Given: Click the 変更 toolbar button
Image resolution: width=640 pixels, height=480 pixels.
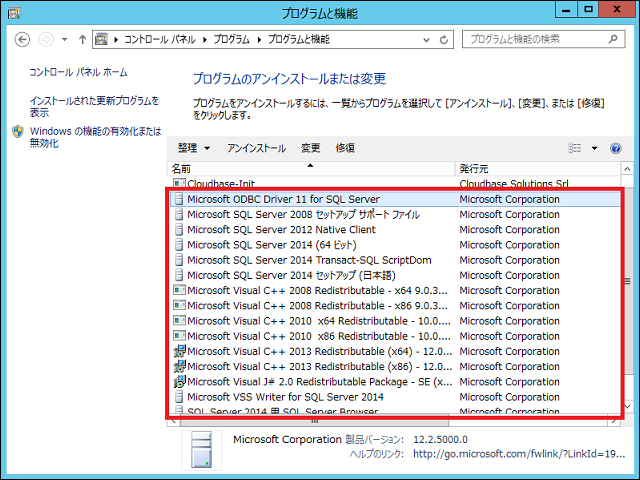Looking at the screenshot, I should pyautogui.click(x=310, y=148).
